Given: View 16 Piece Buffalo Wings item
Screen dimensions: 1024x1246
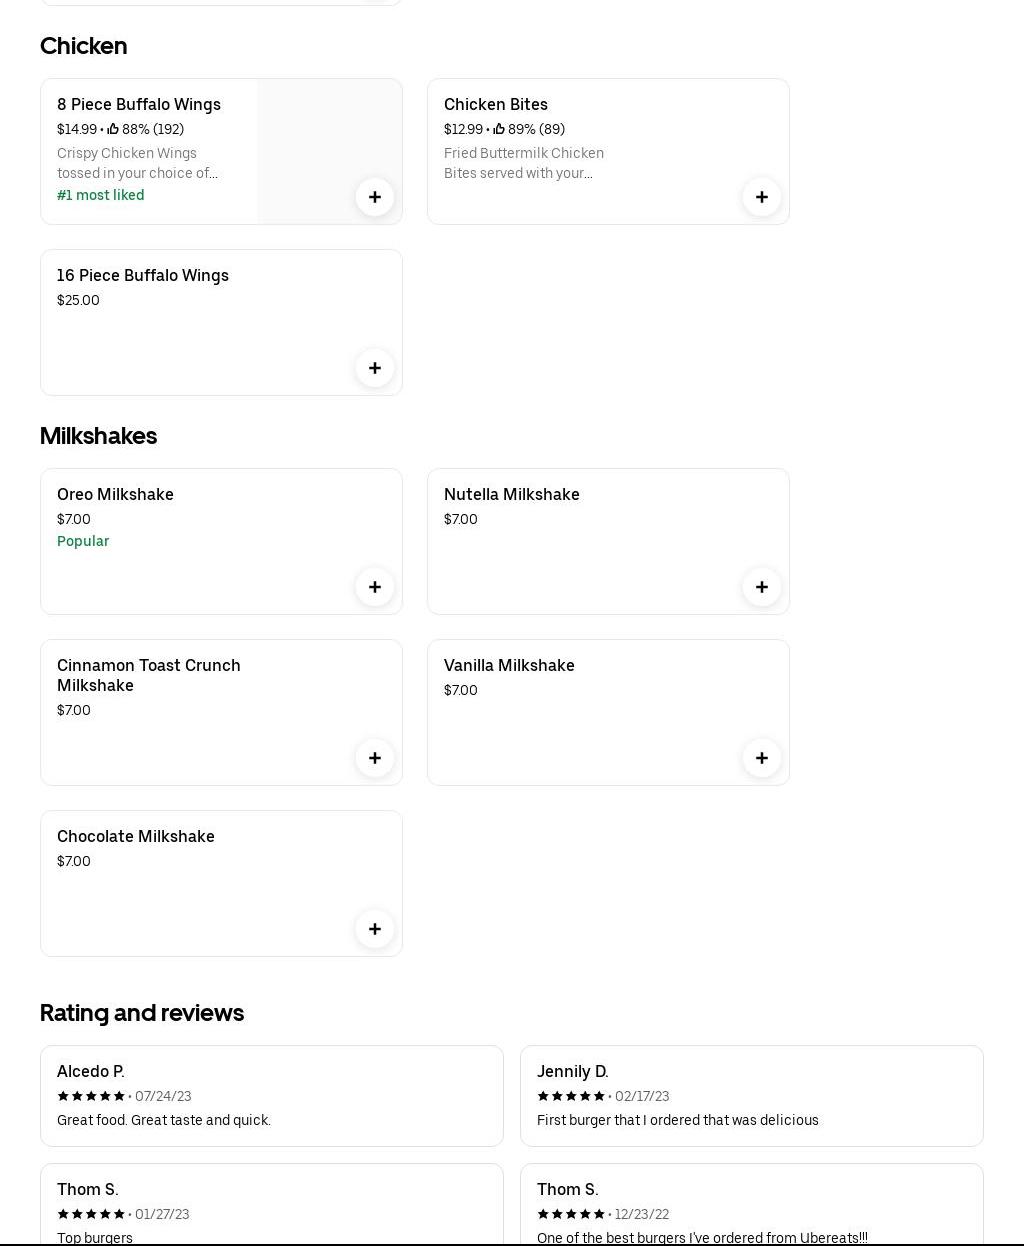Looking at the screenshot, I should pos(143,276).
